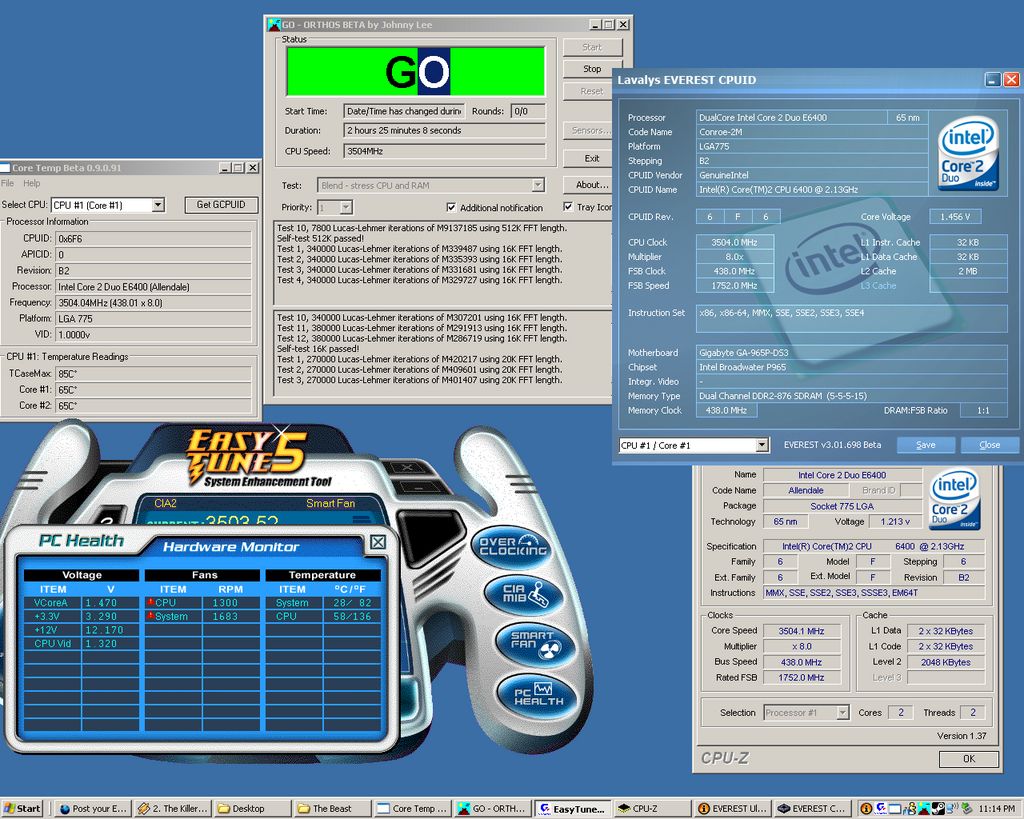Open 'EVEREST C...' taskbar item
The width and height of the screenshot is (1024, 819).
[813, 809]
